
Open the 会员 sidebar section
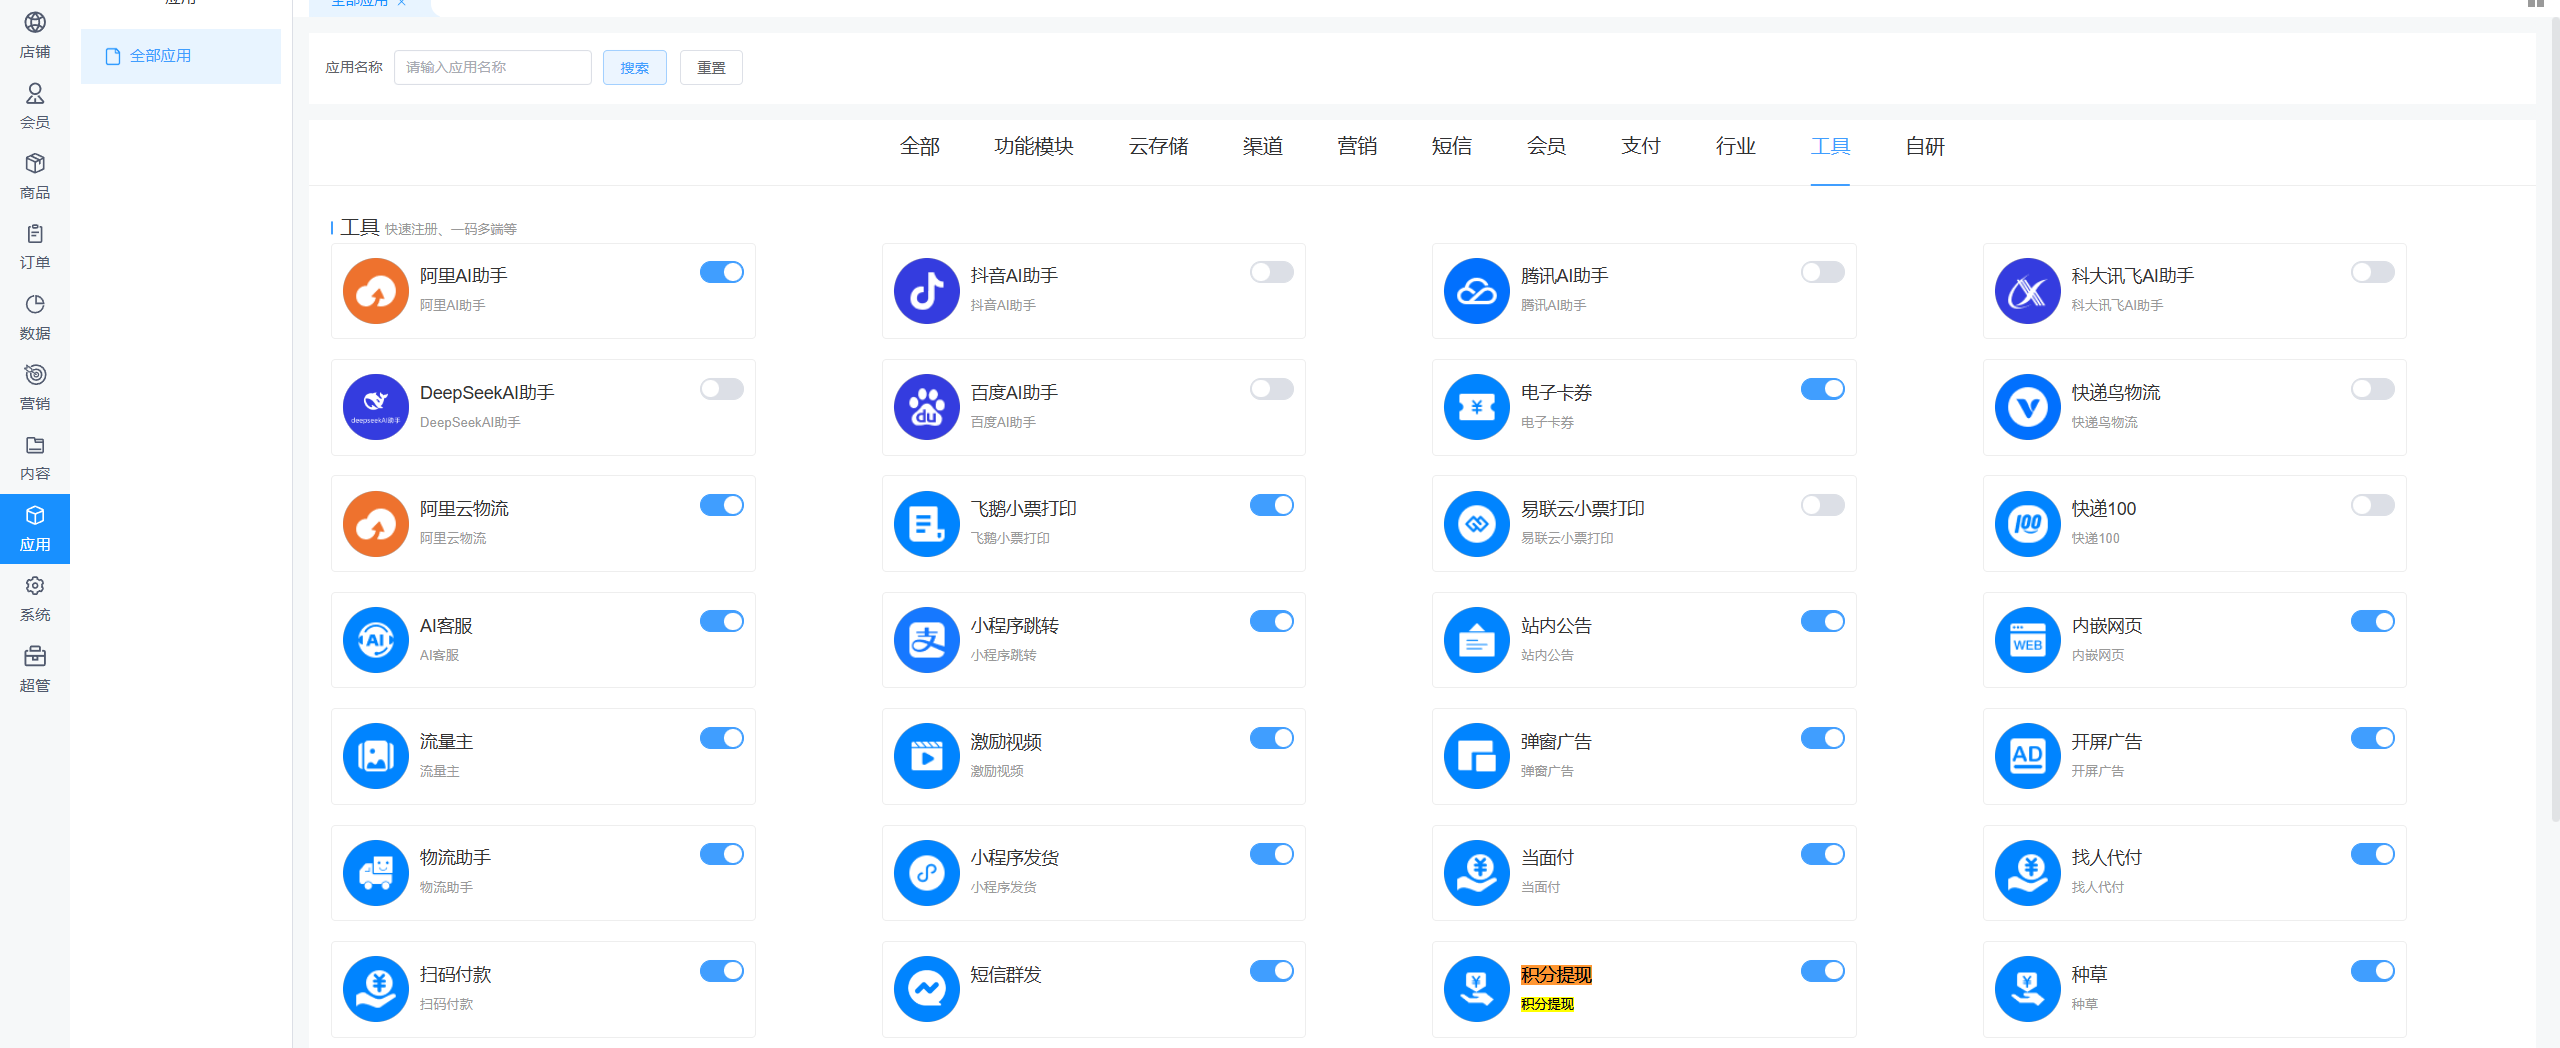click(x=35, y=106)
